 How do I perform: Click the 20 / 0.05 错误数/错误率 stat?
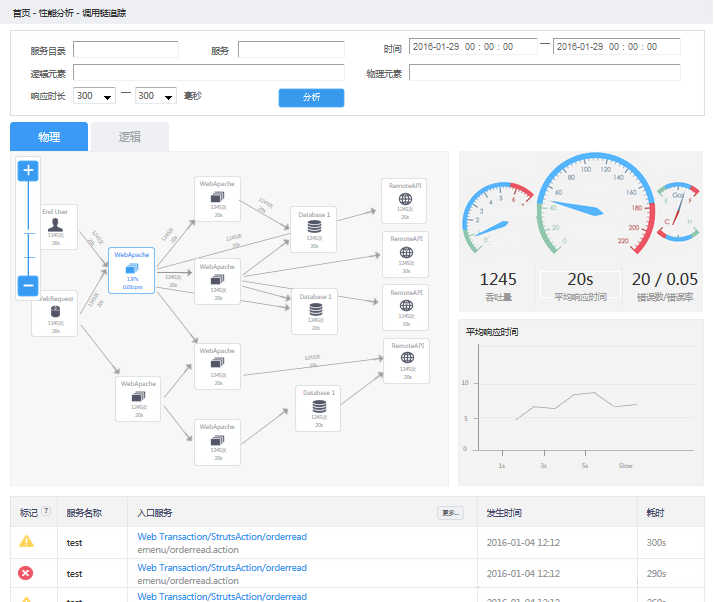[664, 286]
